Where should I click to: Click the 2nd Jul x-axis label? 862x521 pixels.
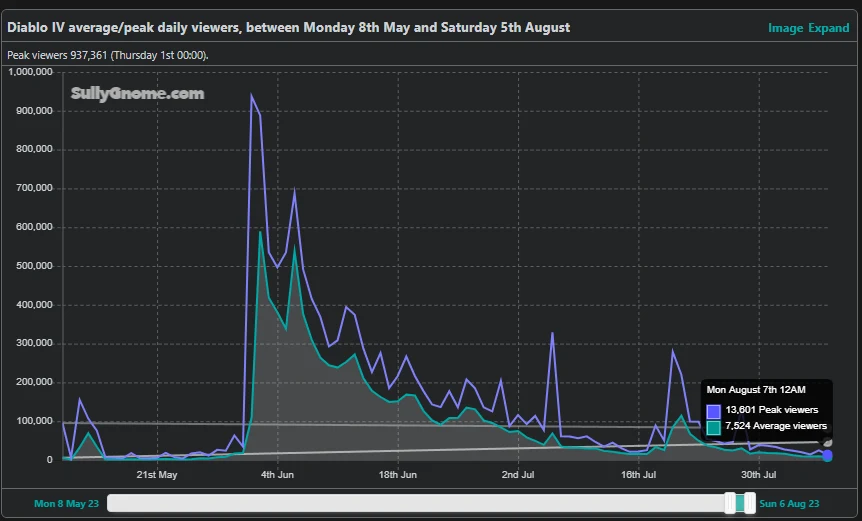517,475
